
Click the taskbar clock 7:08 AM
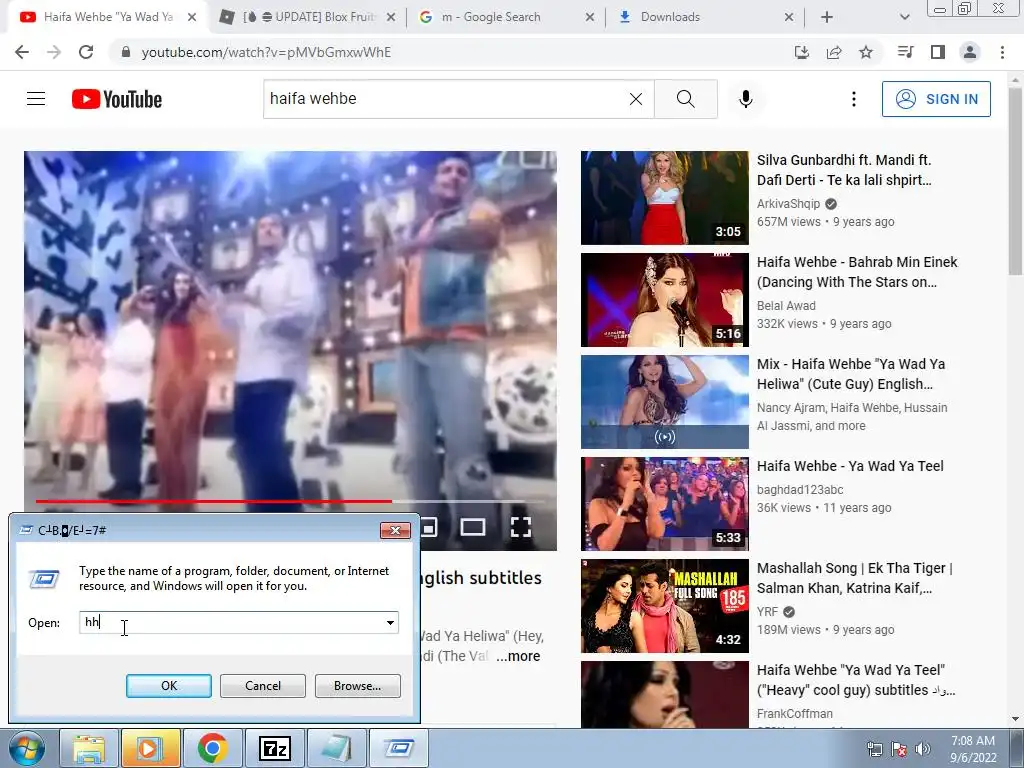tap(973, 749)
